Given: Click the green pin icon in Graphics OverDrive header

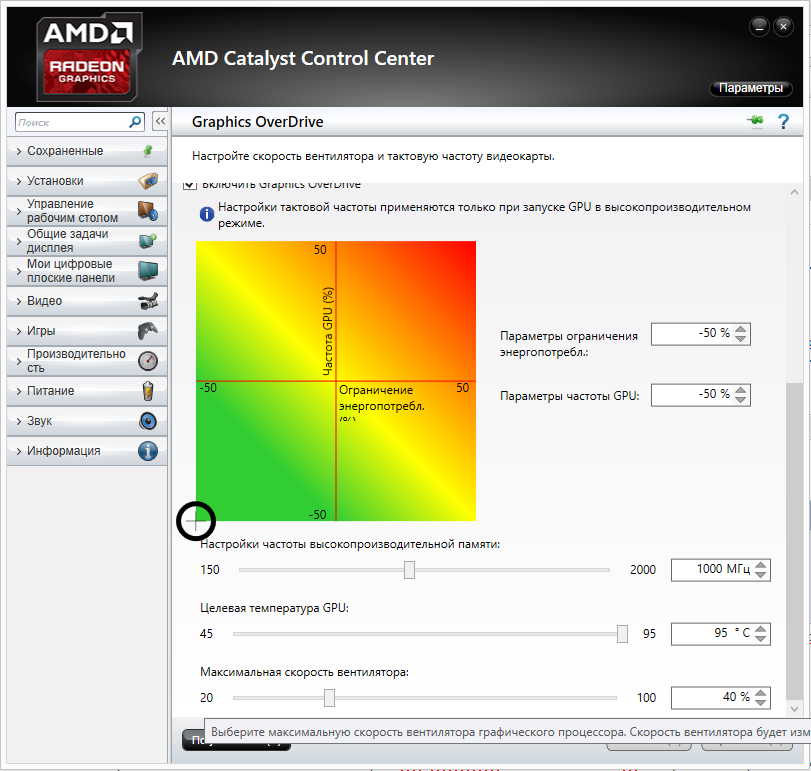Looking at the screenshot, I should (x=756, y=121).
